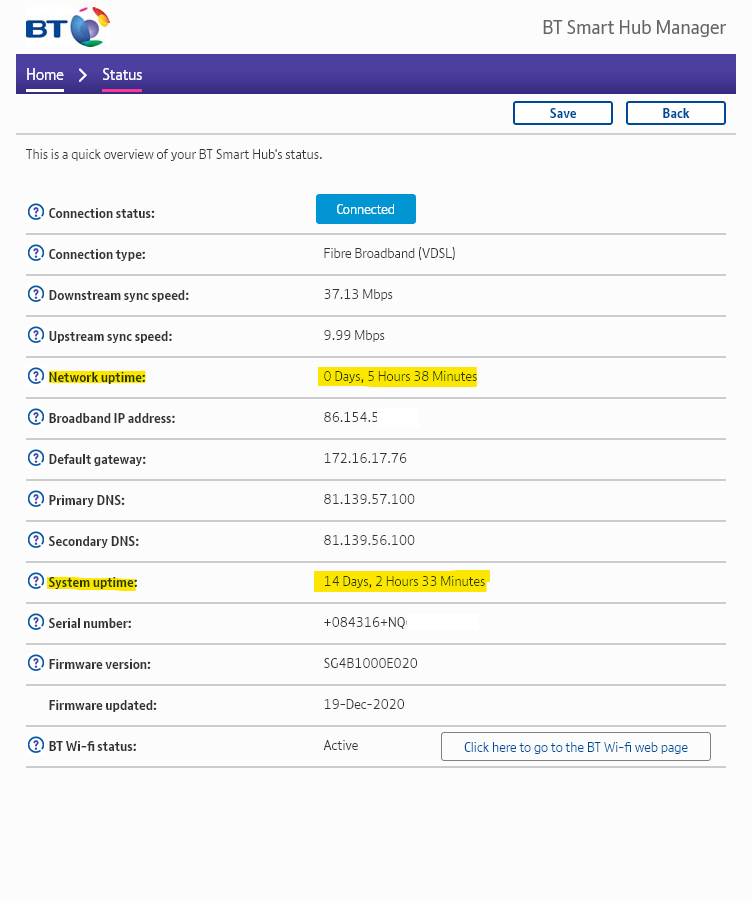The image size is (752, 901).
Task: Click the Secondary DNS help icon
Action: pyautogui.click(x=37, y=540)
